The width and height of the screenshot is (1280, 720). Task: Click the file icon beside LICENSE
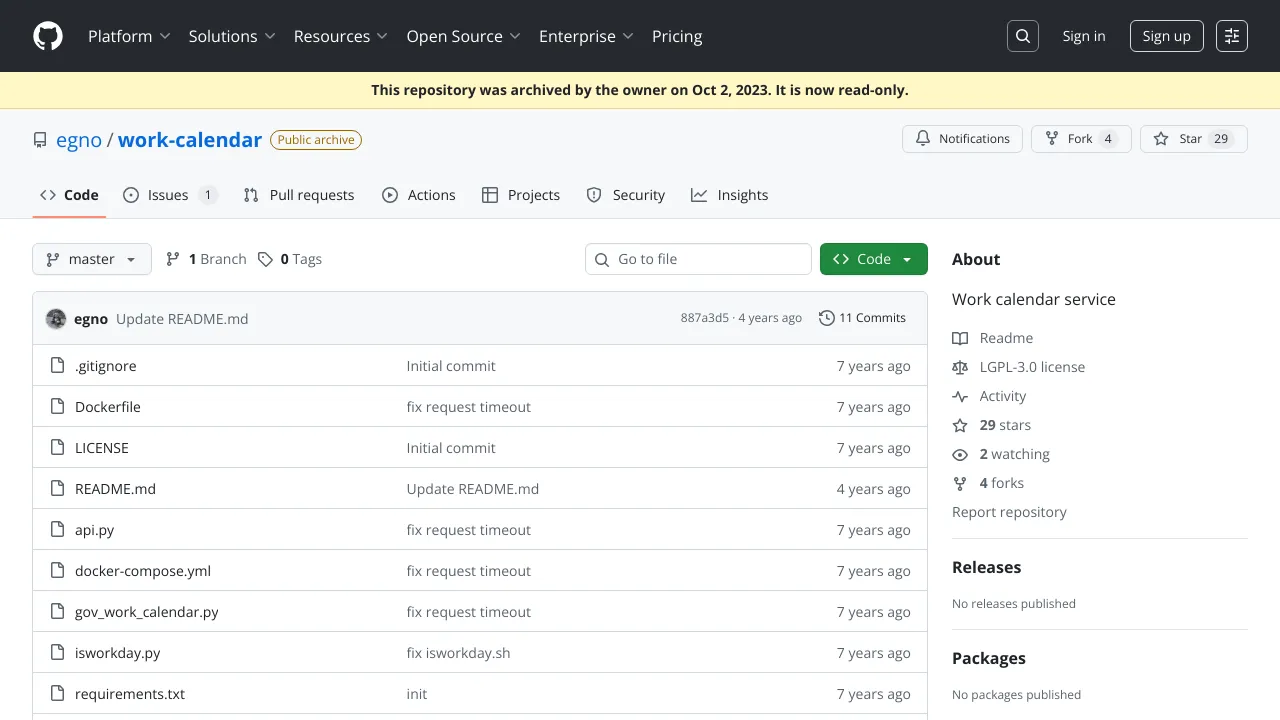[57, 448]
